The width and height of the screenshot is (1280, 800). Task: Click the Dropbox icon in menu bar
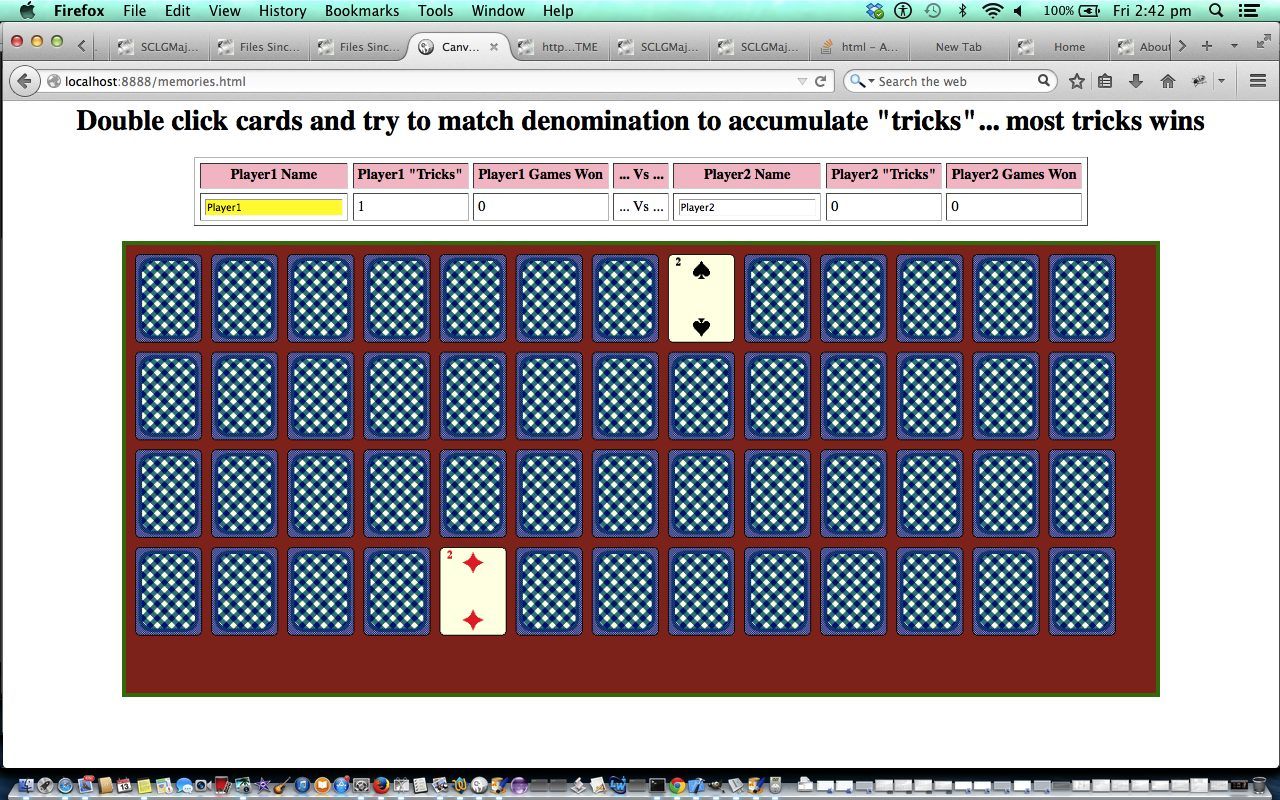[x=876, y=11]
